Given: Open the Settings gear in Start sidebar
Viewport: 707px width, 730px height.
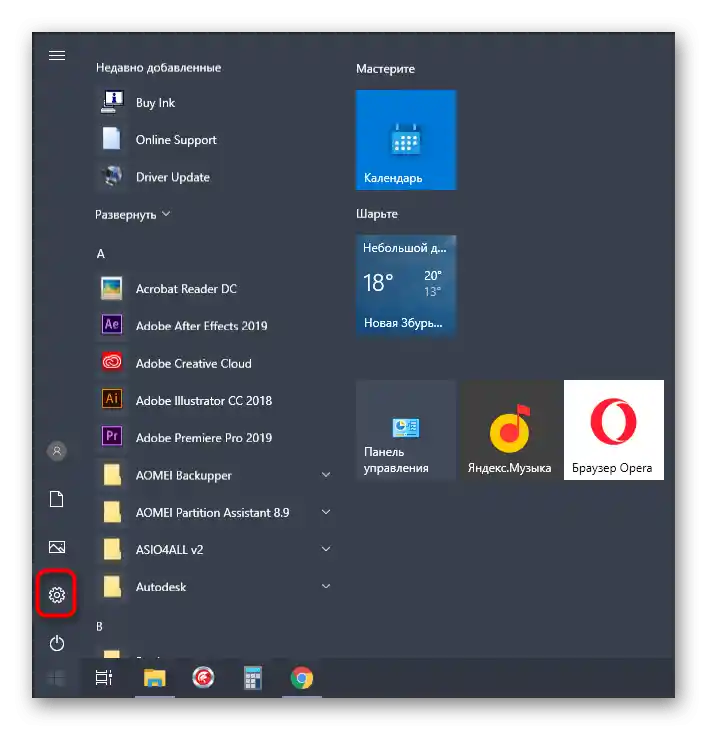Looking at the screenshot, I should [57, 595].
